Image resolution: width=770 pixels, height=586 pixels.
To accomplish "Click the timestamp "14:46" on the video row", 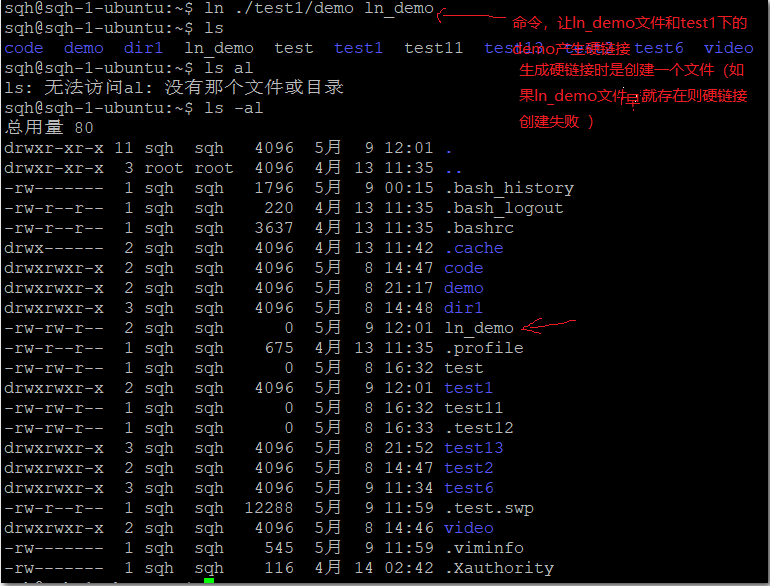I will (409, 528).
